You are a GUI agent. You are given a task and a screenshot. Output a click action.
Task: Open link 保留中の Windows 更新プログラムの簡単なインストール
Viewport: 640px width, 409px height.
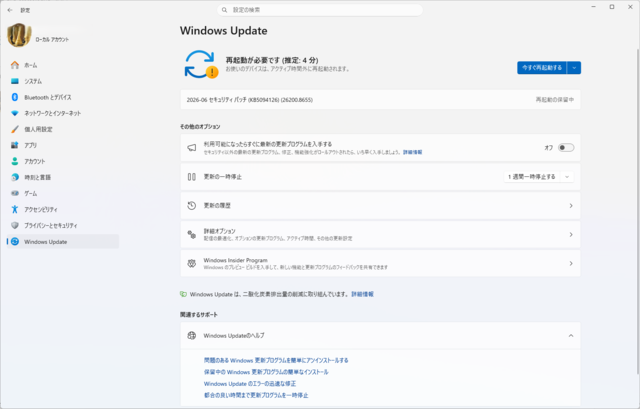click(266, 372)
